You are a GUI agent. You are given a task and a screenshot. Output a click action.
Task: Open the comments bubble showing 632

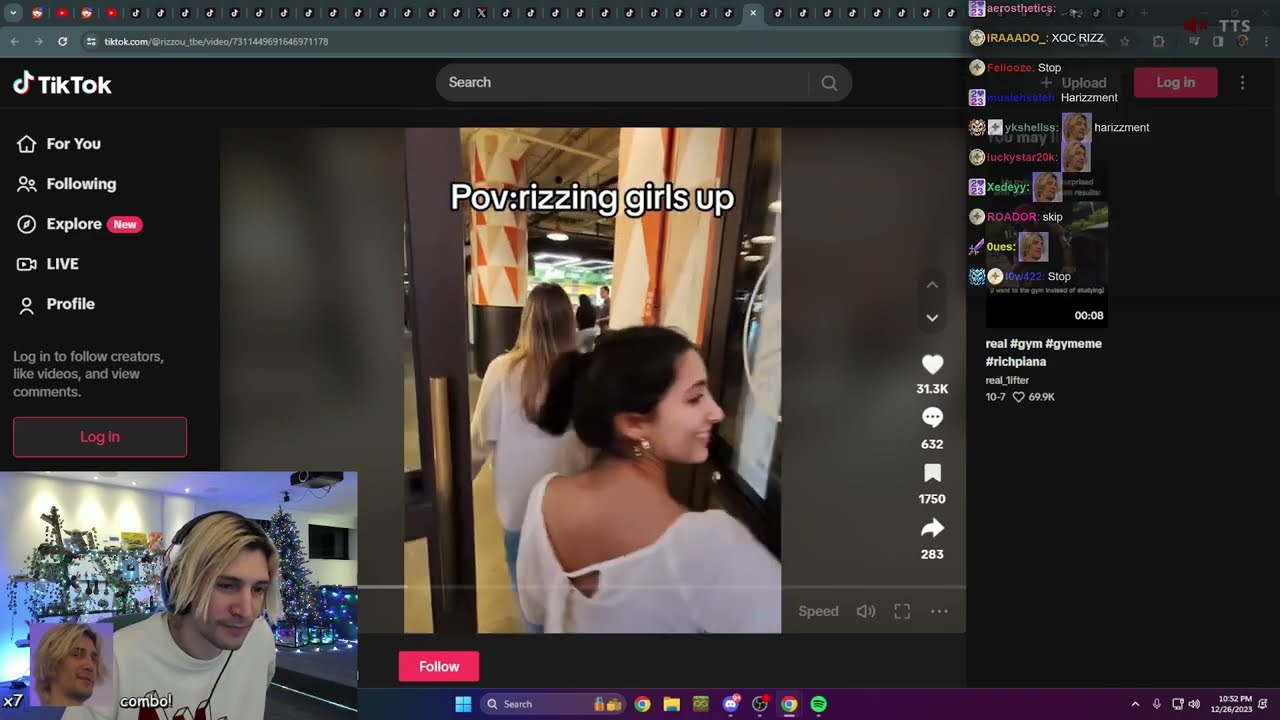tap(932, 418)
